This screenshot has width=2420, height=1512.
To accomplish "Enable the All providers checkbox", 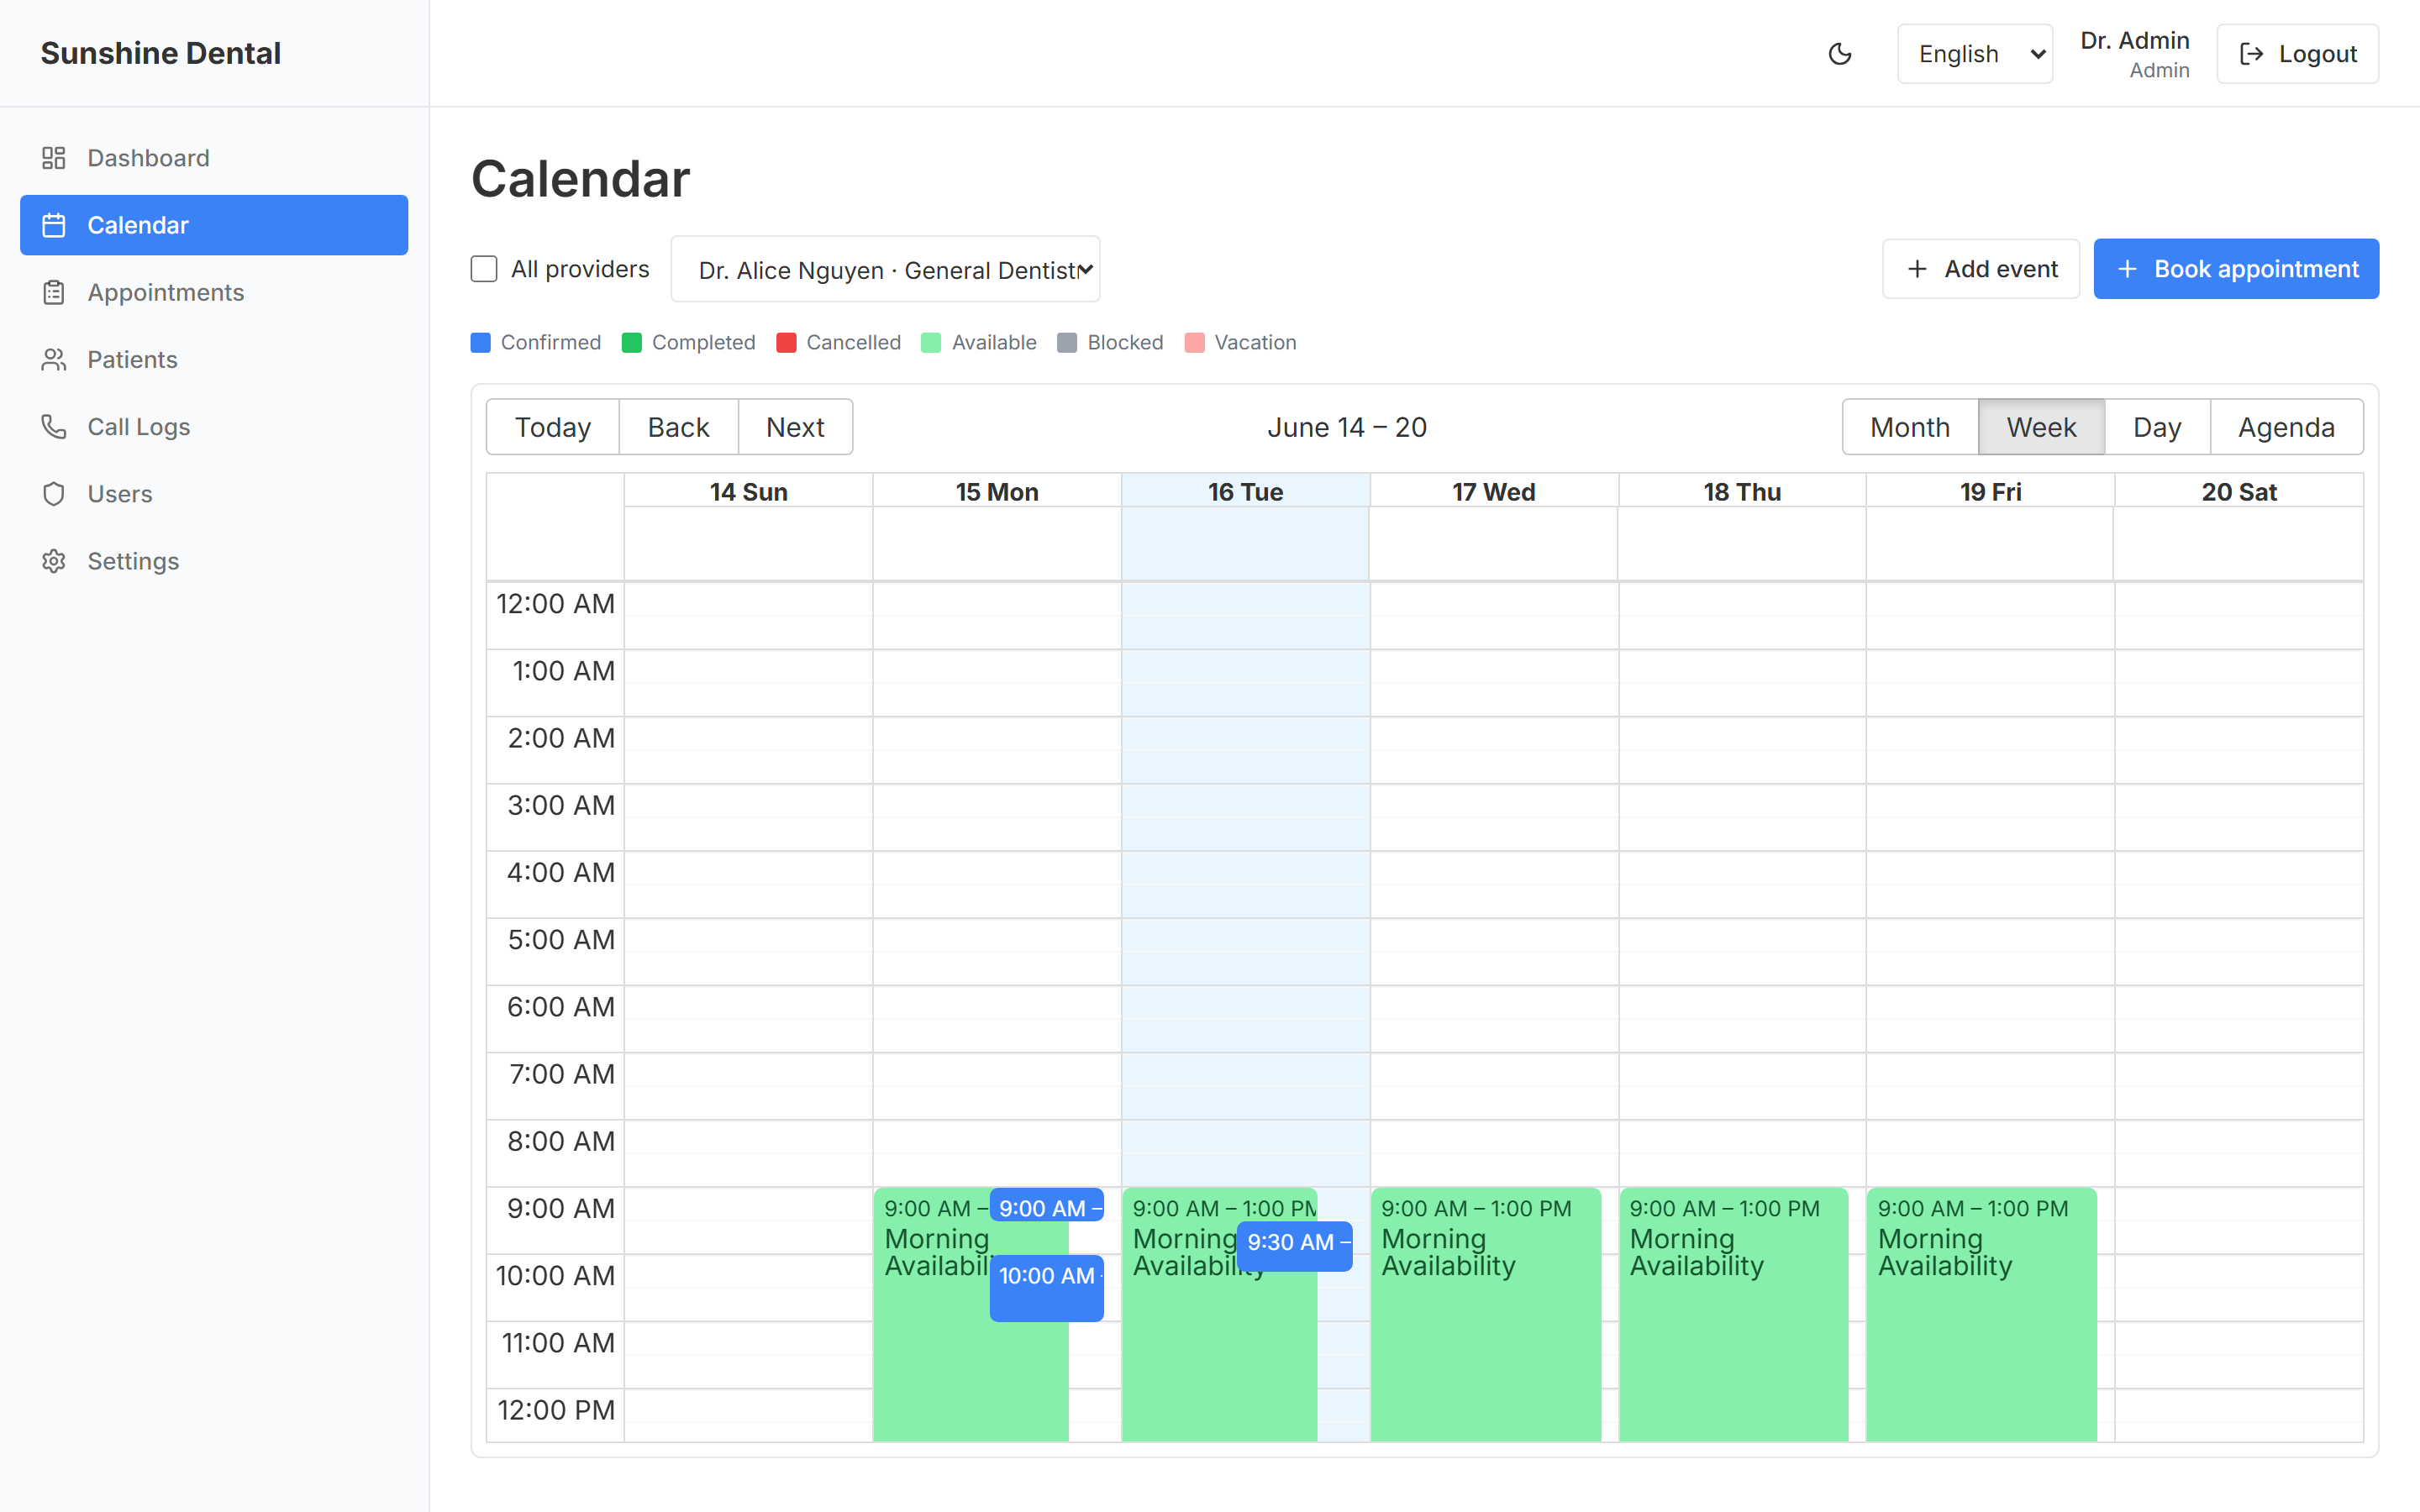I will 484,269.
